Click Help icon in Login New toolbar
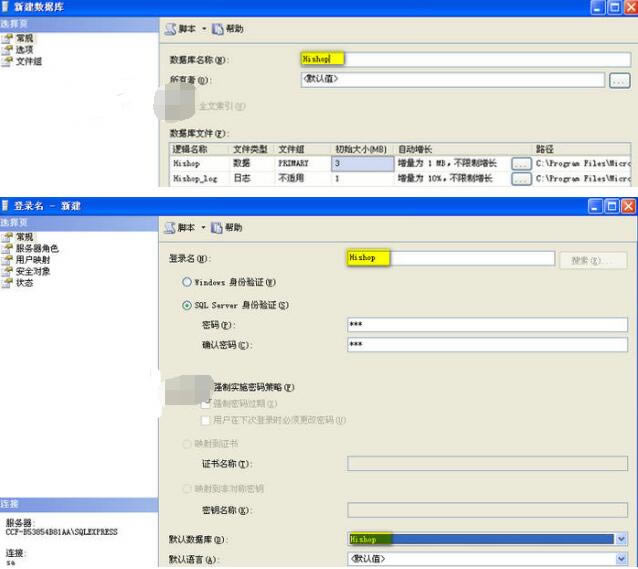Viewport: 638px width, 569px height. [x=216, y=228]
